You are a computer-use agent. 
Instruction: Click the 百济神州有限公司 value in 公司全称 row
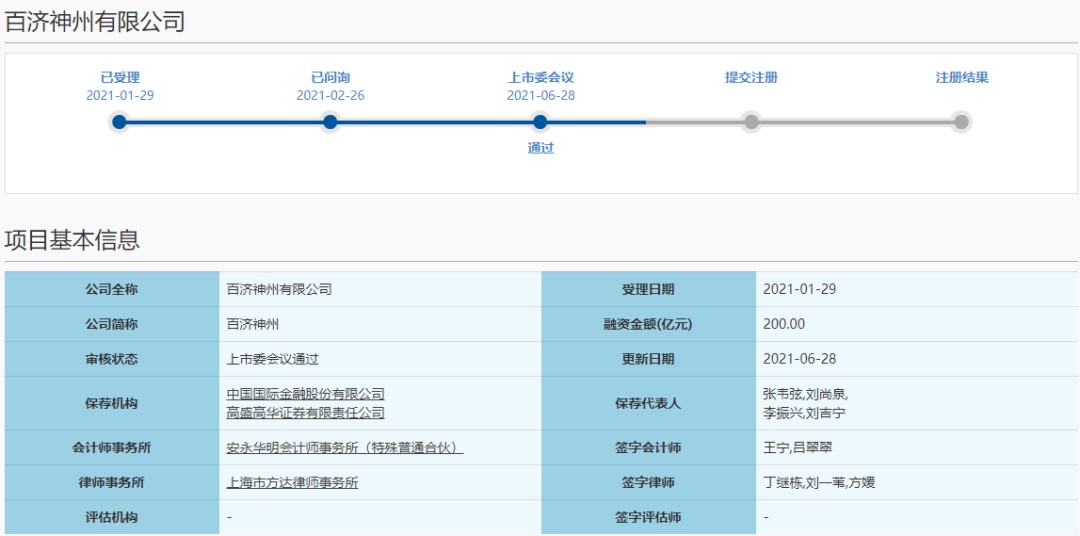coord(279,289)
